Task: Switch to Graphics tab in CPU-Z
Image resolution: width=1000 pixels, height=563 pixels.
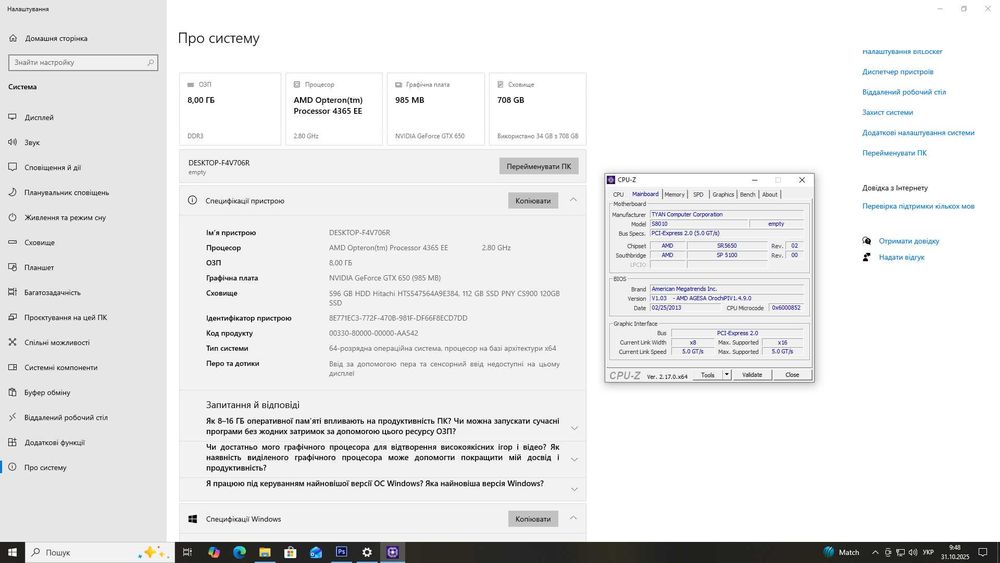Action: [x=723, y=194]
